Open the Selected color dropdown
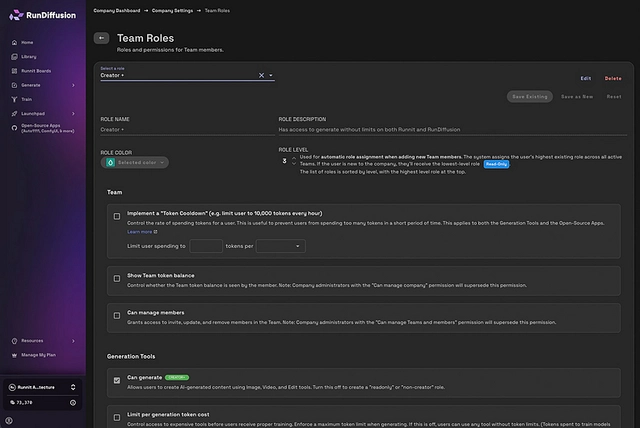The width and height of the screenshot is (640, 428). pyautogui.click(x=135, y=162)
